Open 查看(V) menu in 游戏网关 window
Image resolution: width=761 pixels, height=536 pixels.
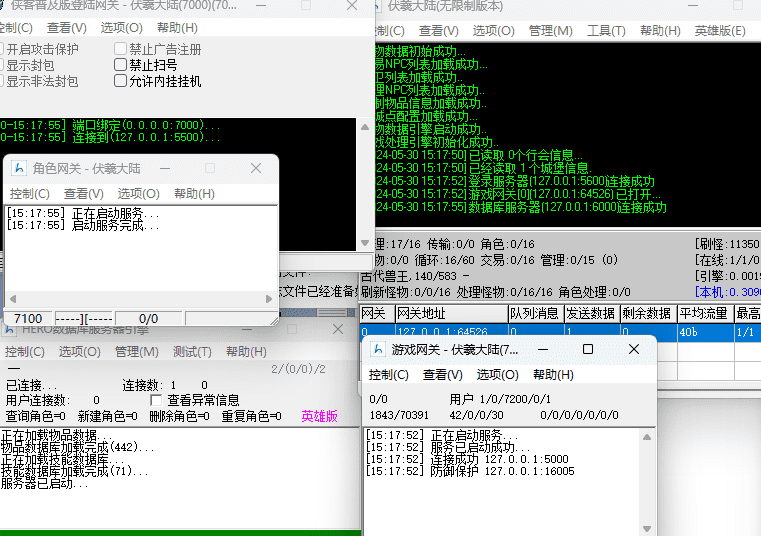click(x=442, y=375)
